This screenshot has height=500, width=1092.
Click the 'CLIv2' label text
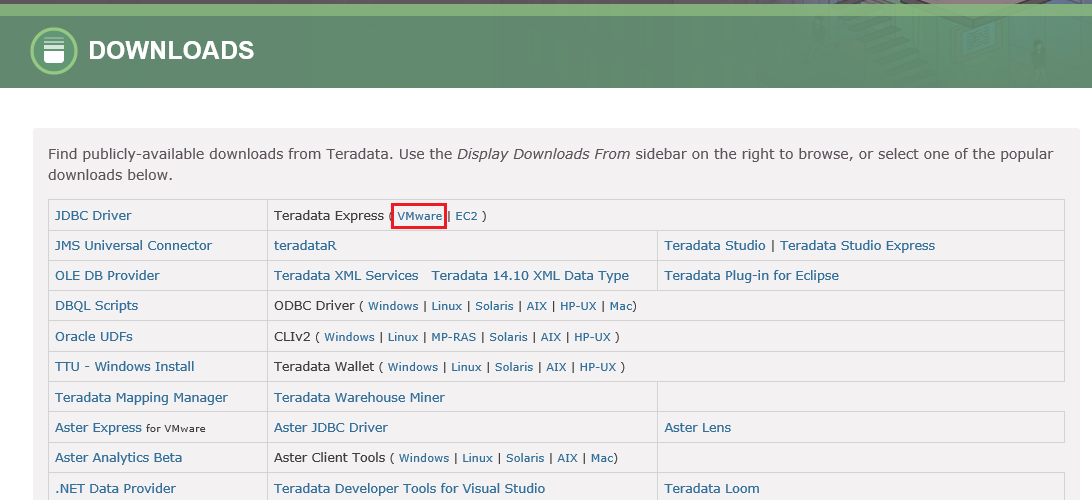click(292, 336)
